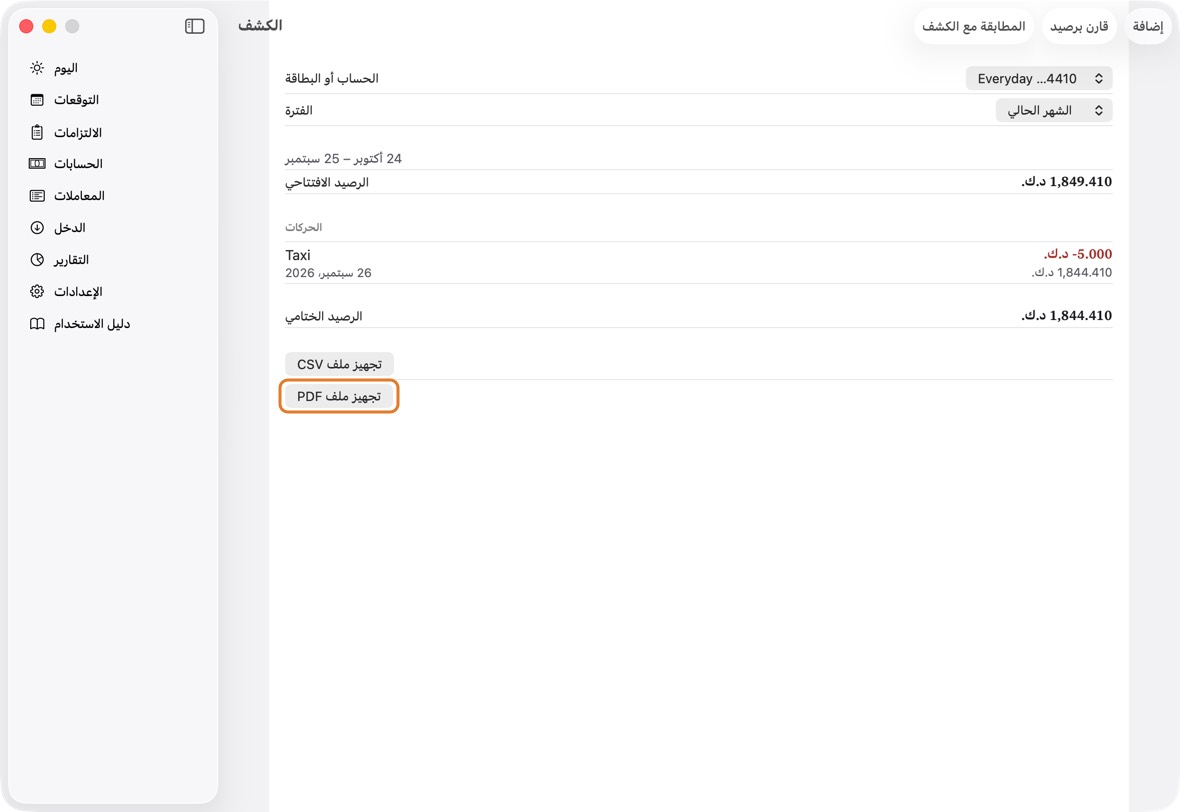This screenshot has width=1180, height=812.
Task: Click the opening balance 1,849.410 value
Action: pyautogui.click(x=1066, y=181)
